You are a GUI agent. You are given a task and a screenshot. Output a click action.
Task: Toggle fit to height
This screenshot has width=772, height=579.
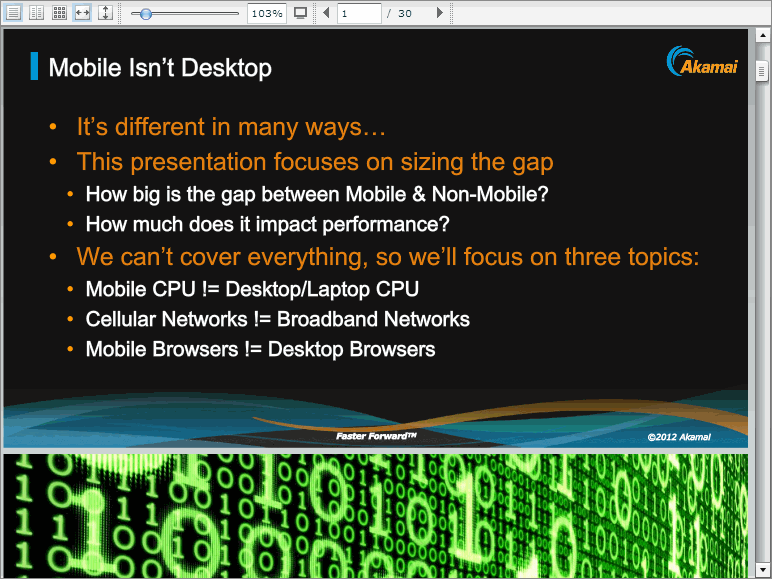pos(105,13)
